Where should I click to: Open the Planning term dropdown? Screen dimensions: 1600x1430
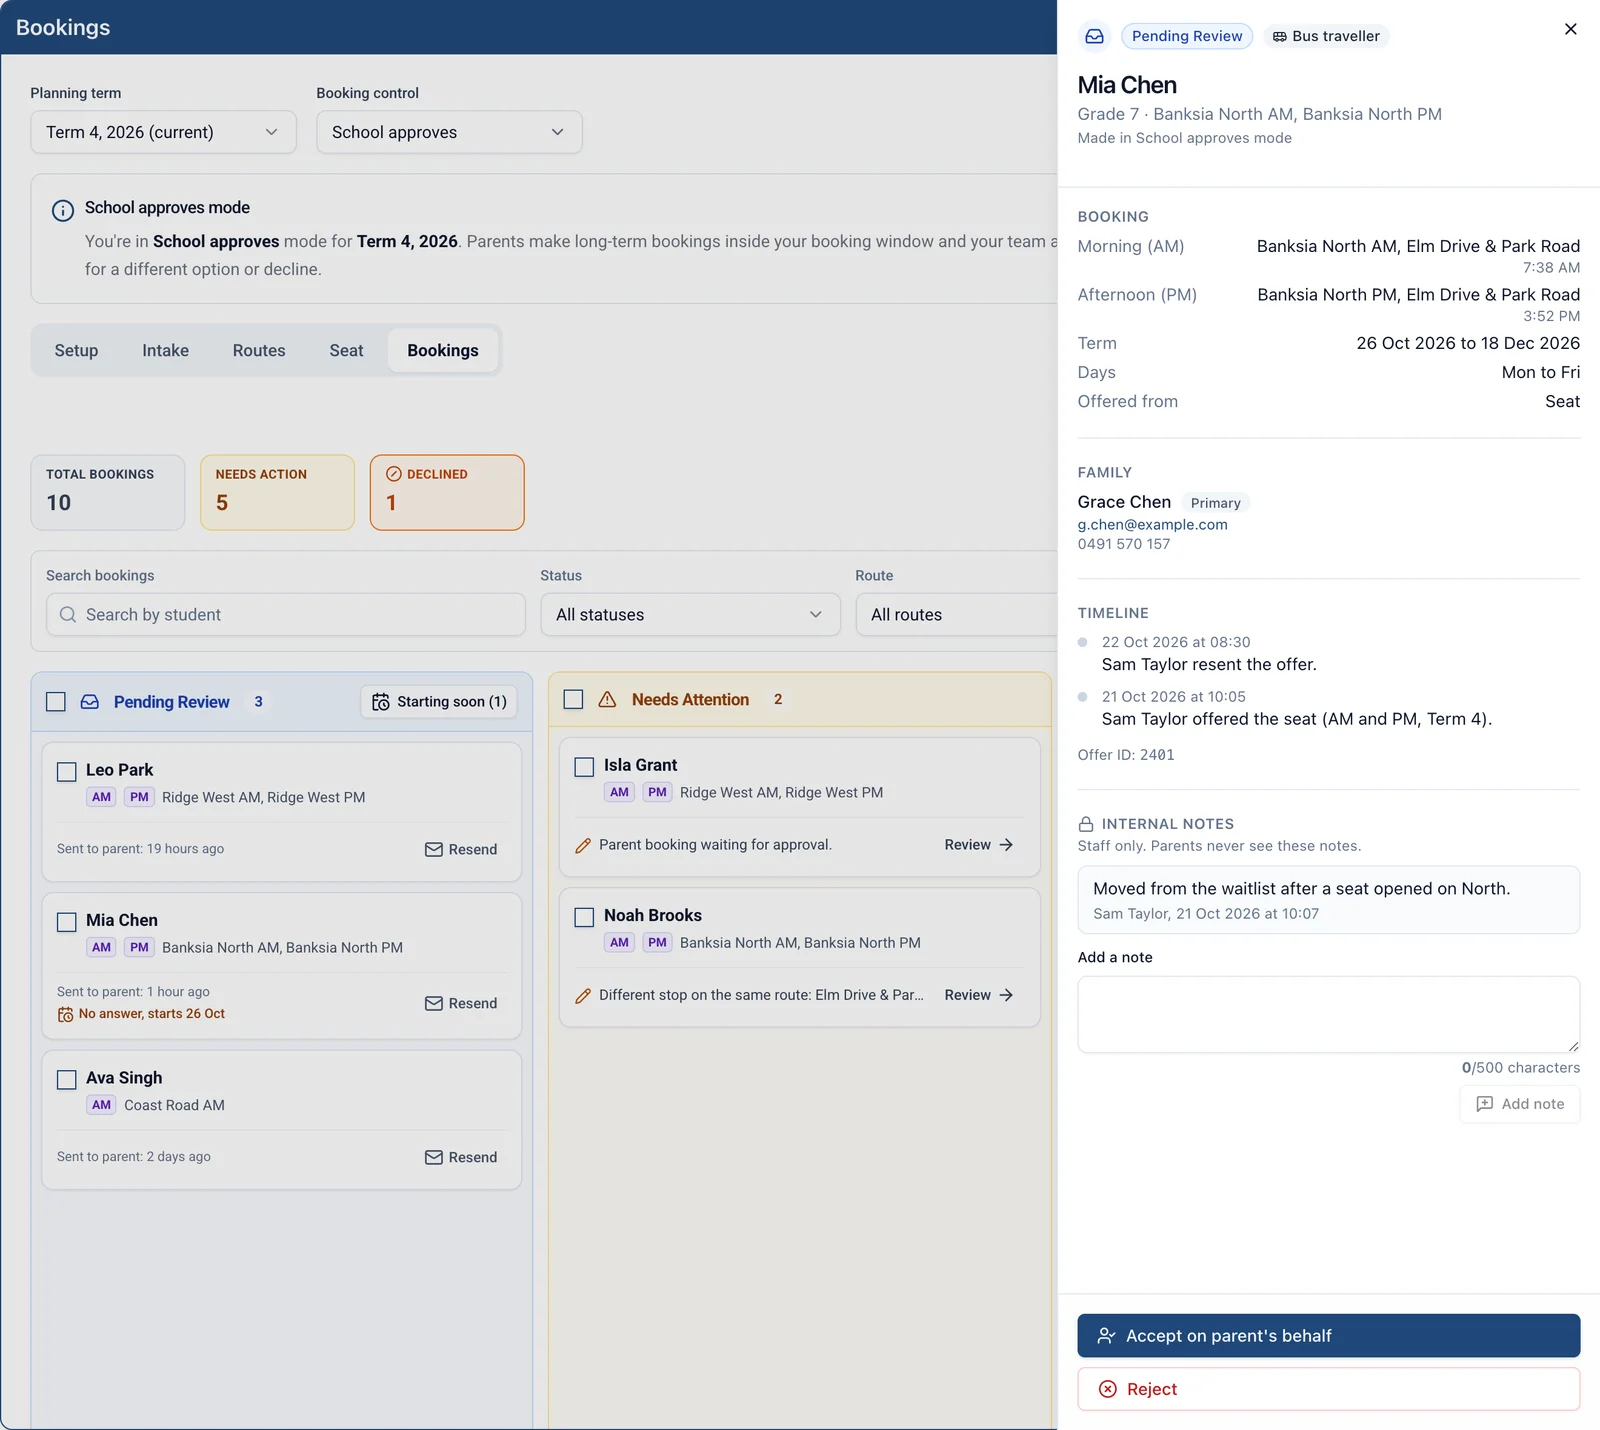(163, 132)
